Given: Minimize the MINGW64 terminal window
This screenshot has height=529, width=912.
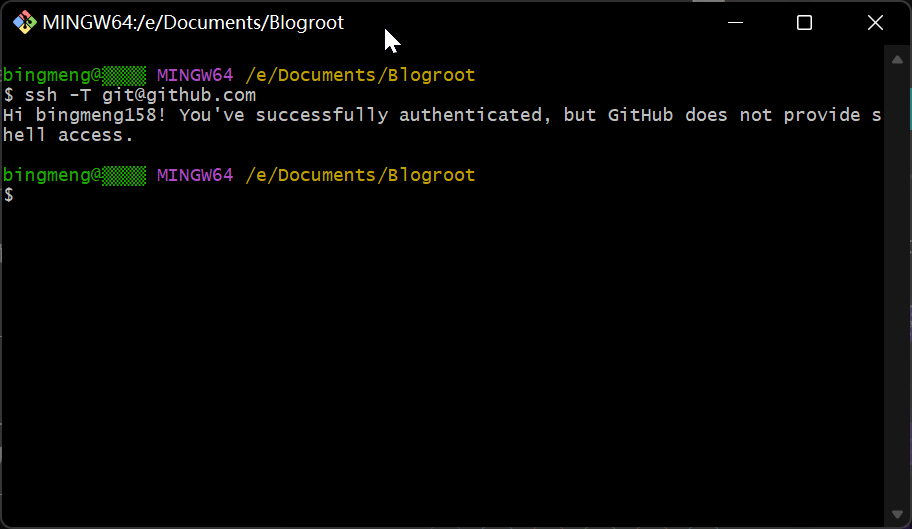Looking at the screenshot, I should click(733, 22).
